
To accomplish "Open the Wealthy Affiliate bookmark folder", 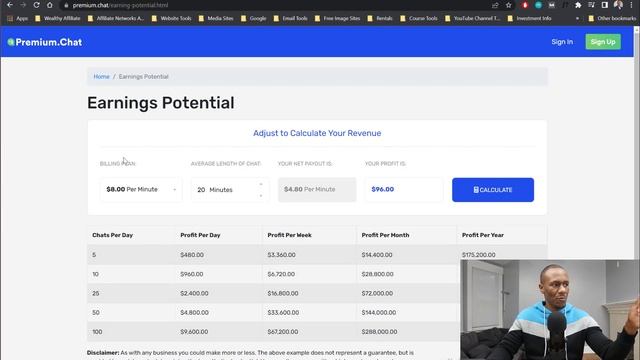I will click(58, 18).
